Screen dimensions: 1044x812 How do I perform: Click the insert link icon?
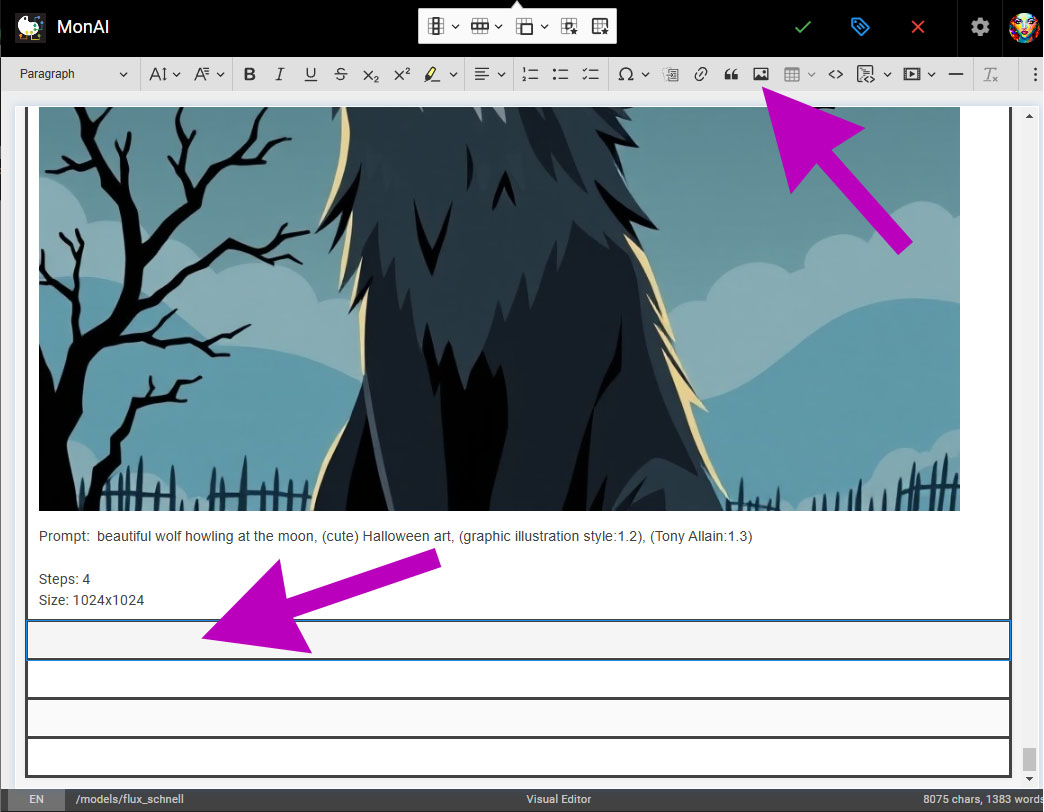point(701,74)
